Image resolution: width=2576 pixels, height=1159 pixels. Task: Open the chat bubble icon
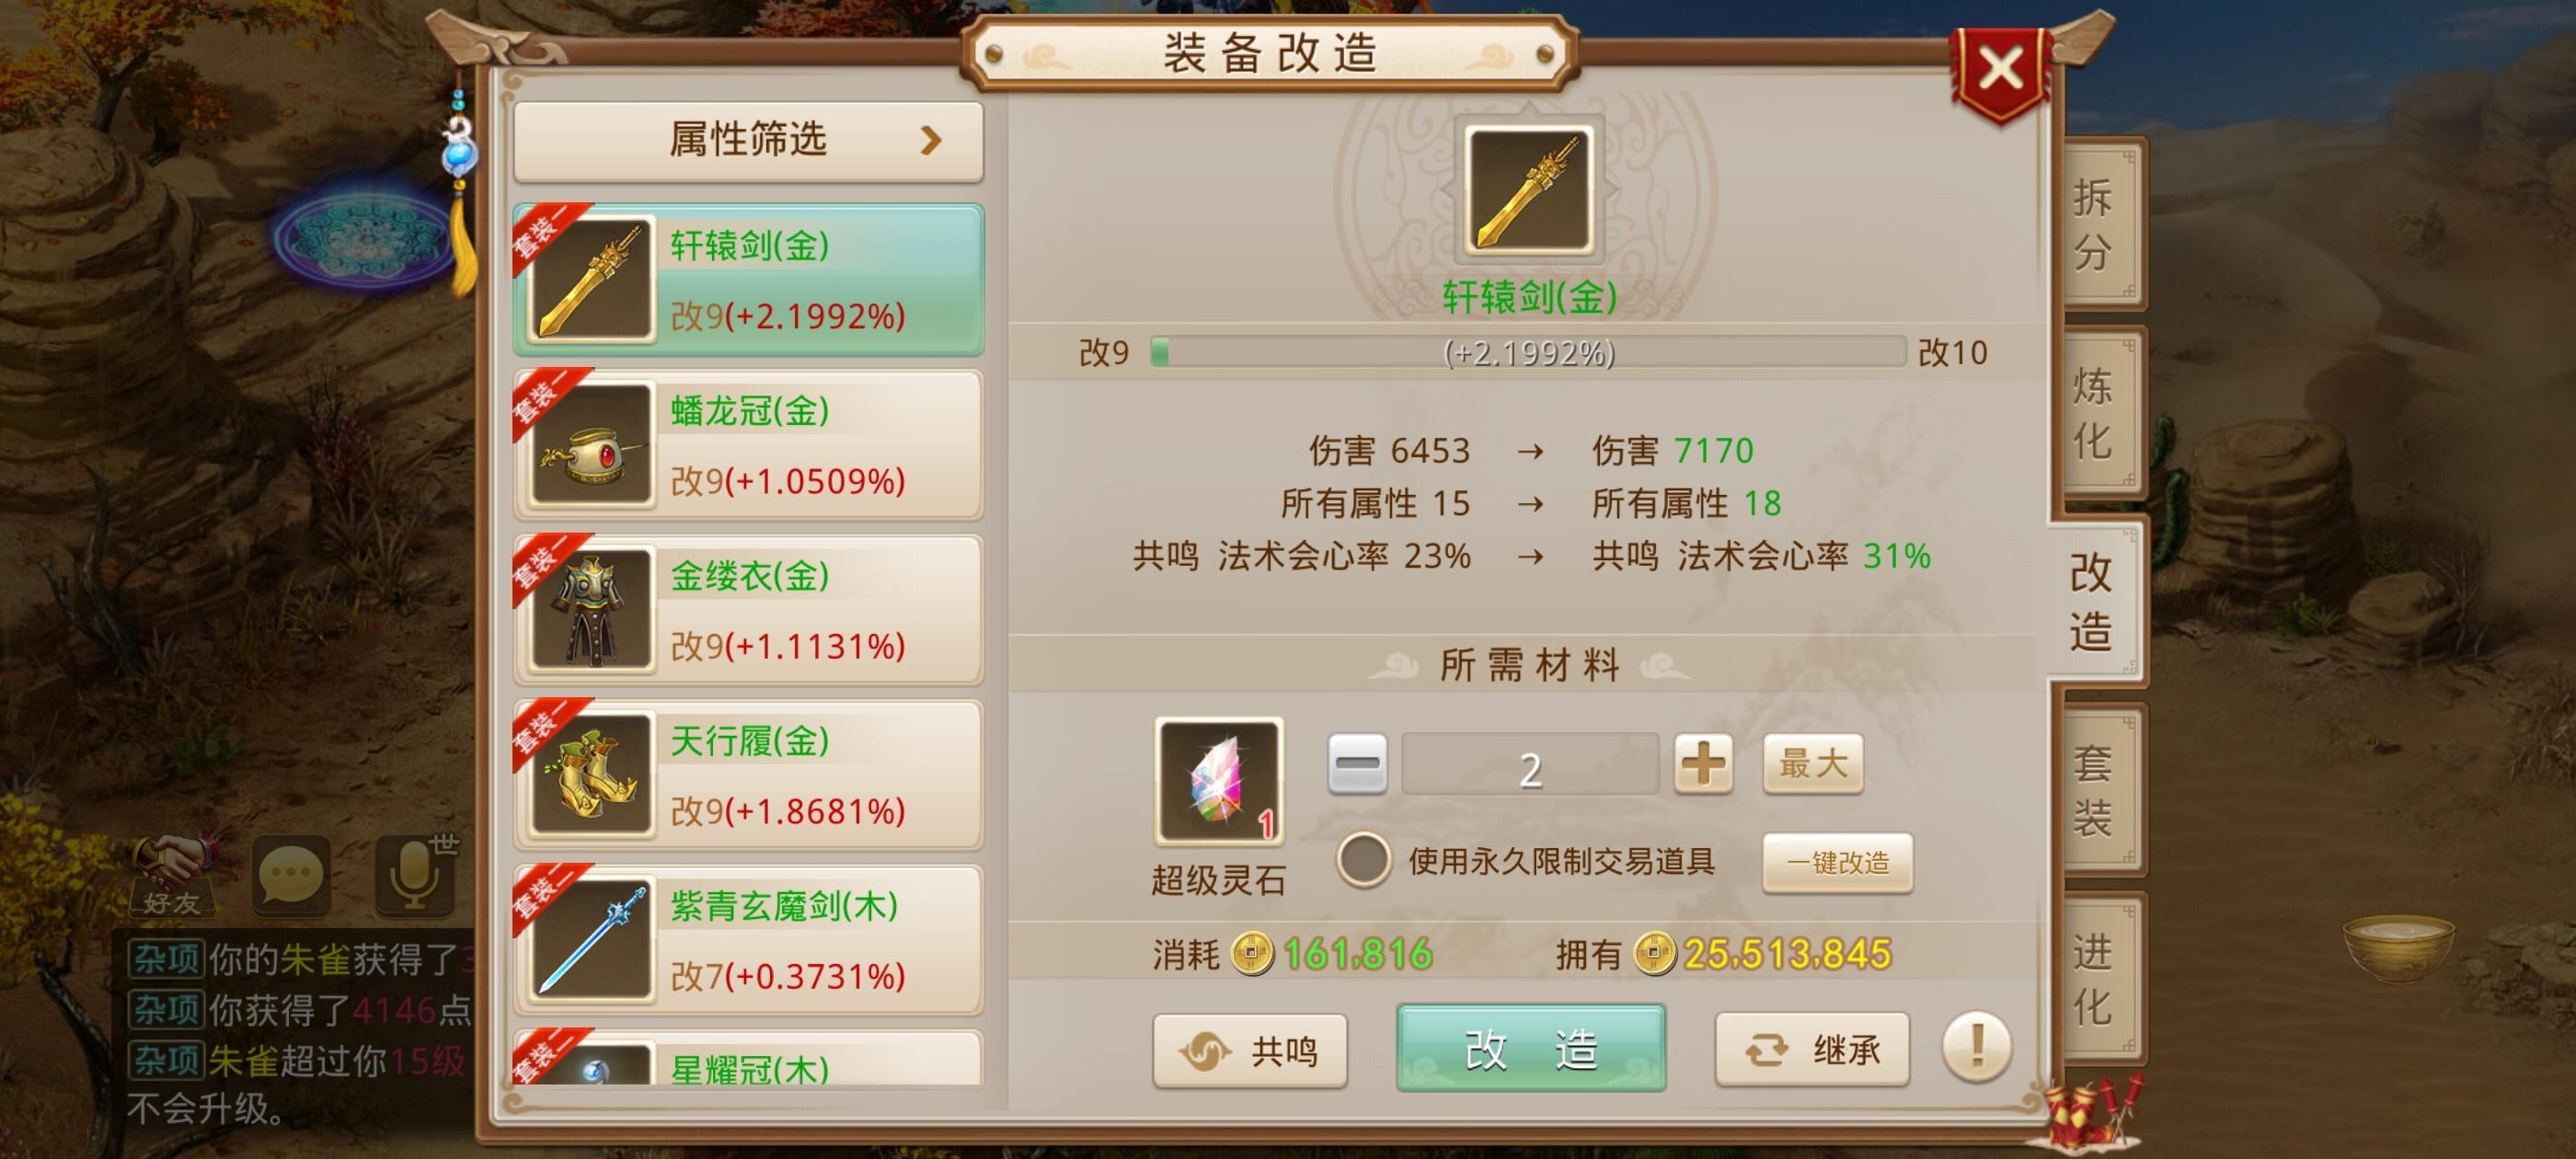pos(291,876)
